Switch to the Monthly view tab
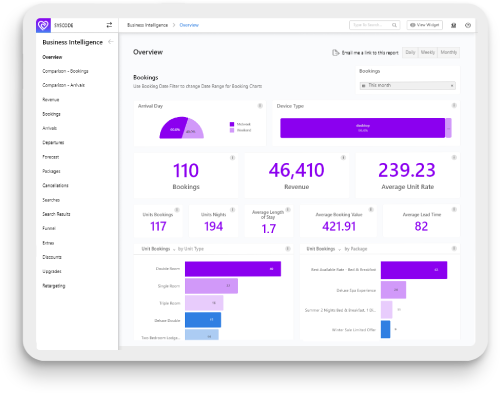500x393 pixels. [x=449, y=52]
